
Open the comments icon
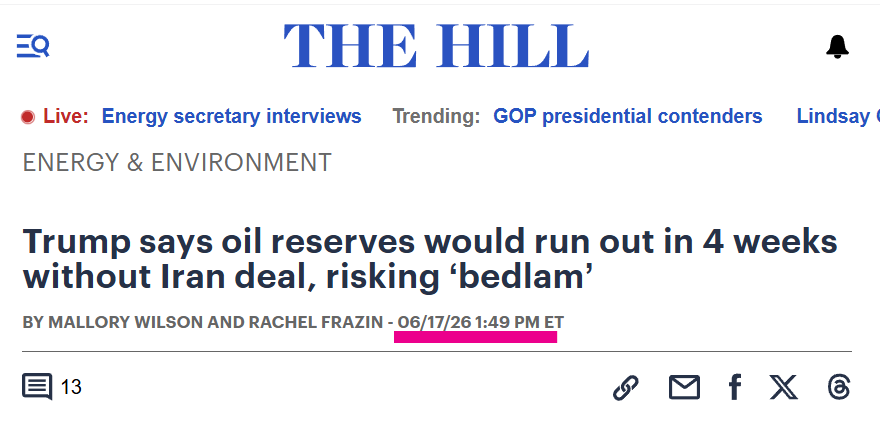[37, 387]
